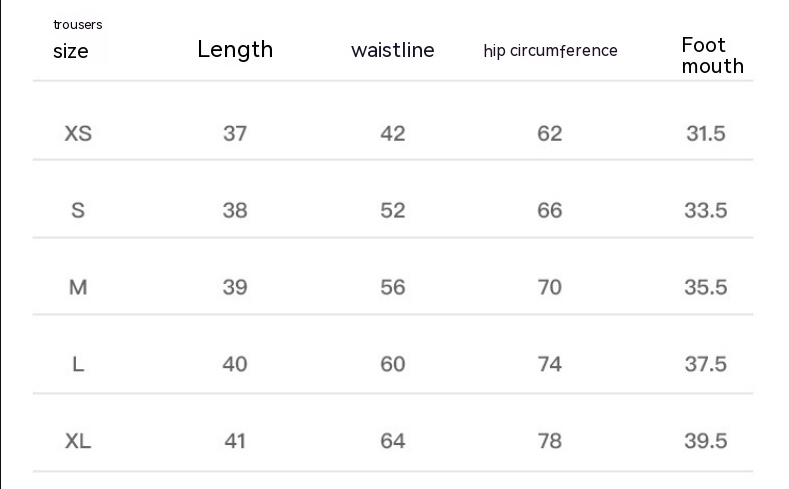Image resolution: width=789 pixels, height=489 pixels.
Task: Click the M foot mouth value 35.5
Action: point(706,287)
